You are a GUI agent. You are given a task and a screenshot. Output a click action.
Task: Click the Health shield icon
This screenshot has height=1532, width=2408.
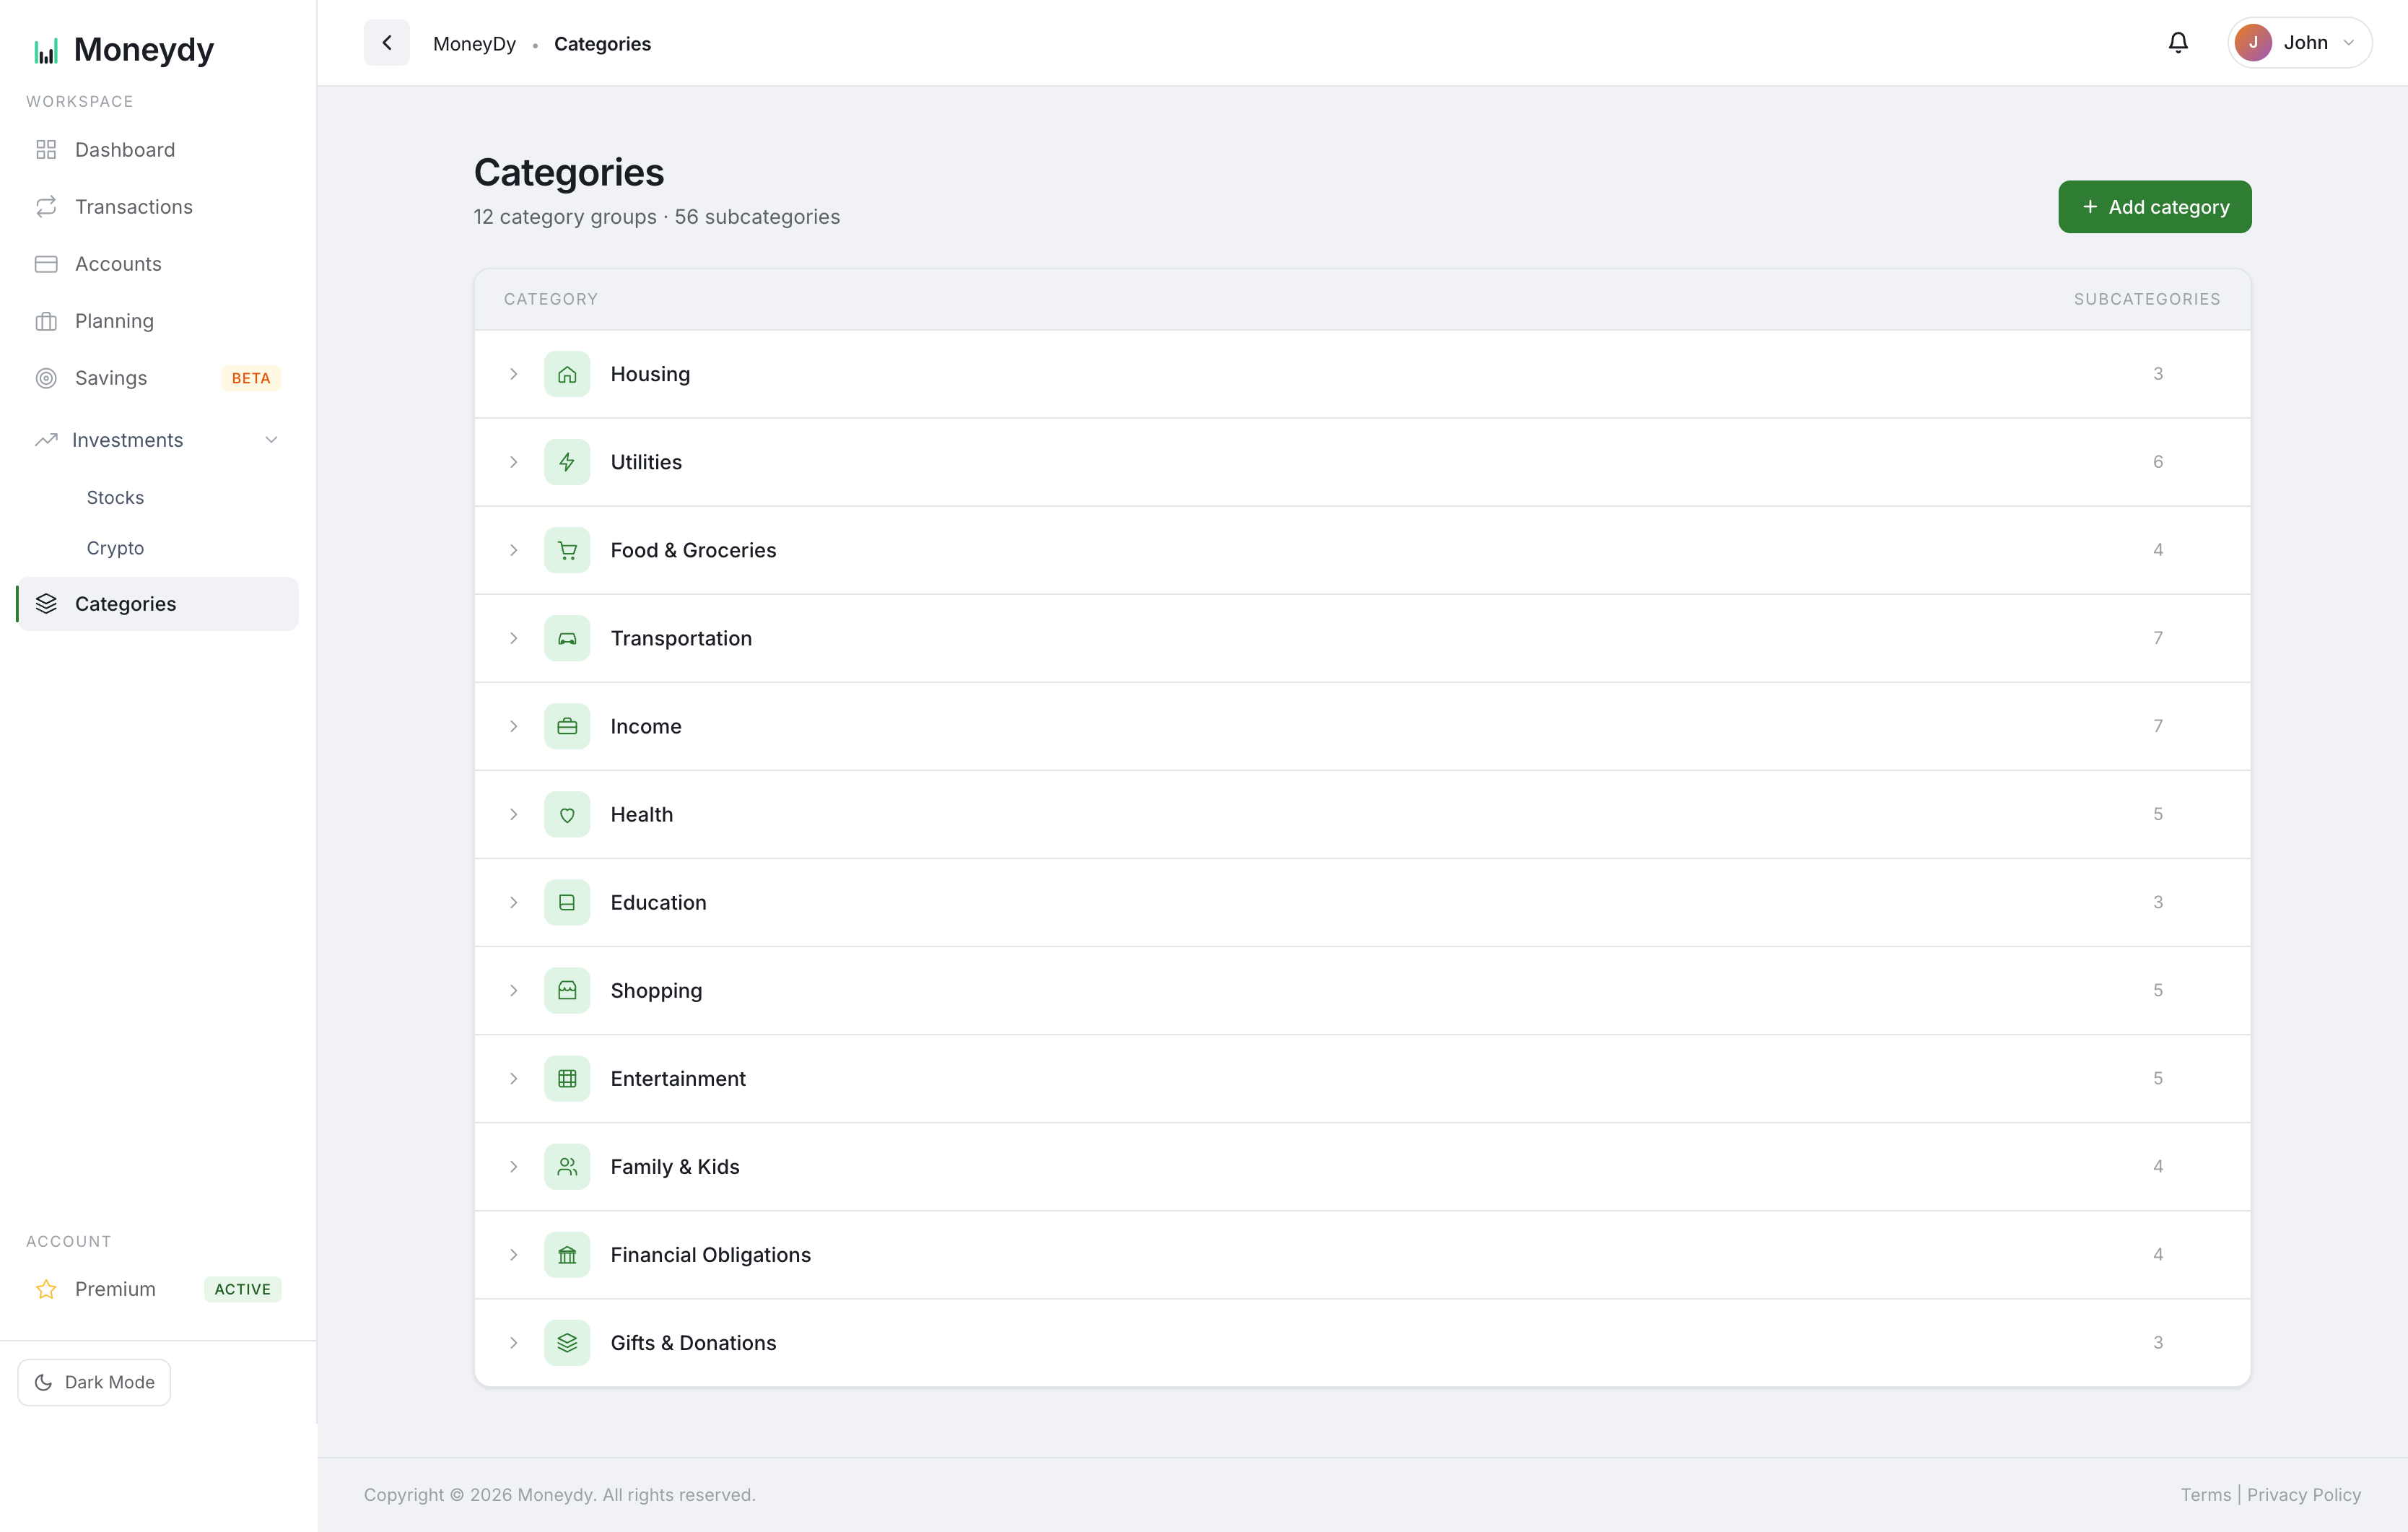click(567, 814)
